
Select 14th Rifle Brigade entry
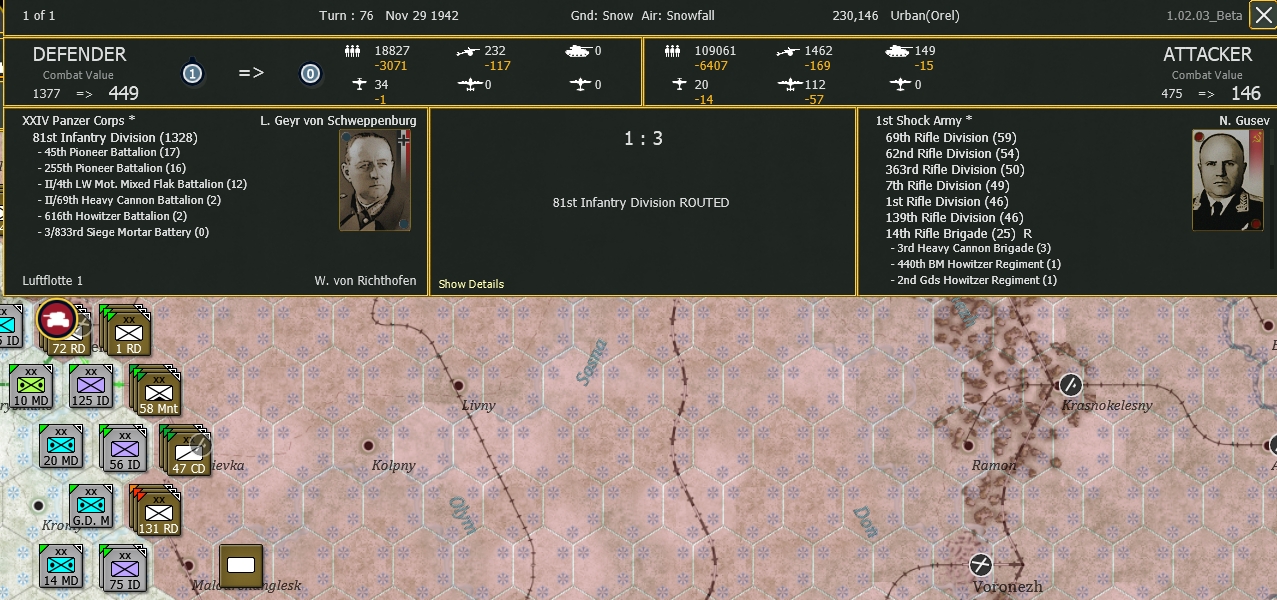point(959,234)
